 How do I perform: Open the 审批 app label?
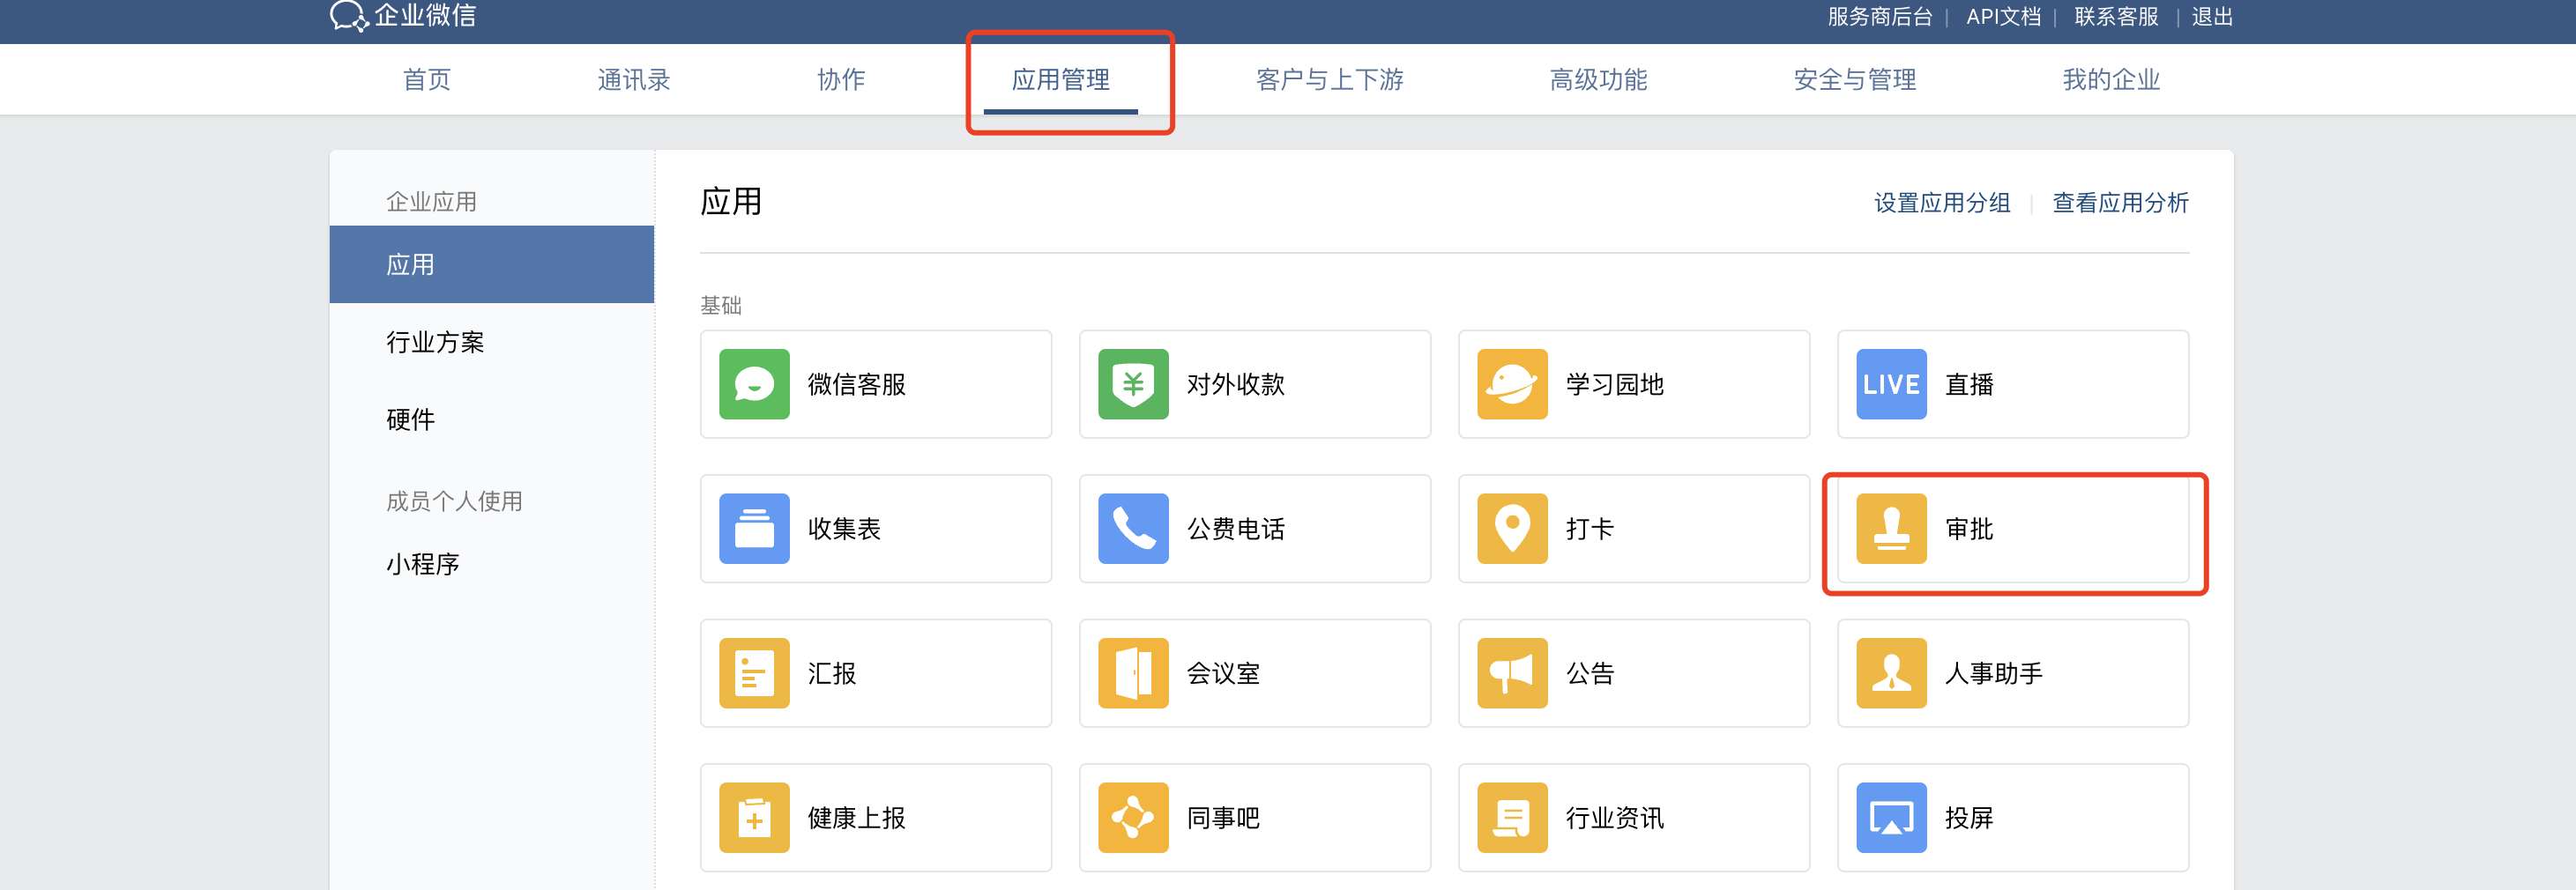click(1969, 528)
